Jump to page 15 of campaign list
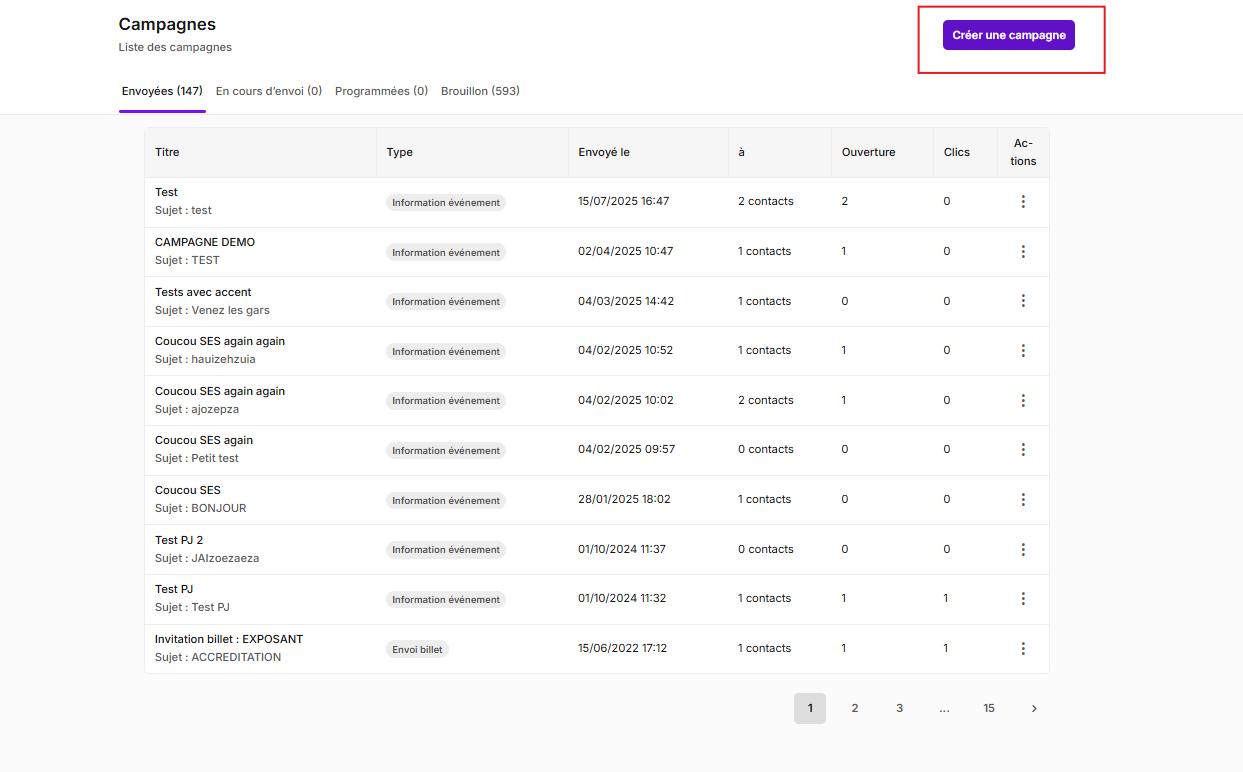Viewport: 1243px width, 772px height. 989,709
